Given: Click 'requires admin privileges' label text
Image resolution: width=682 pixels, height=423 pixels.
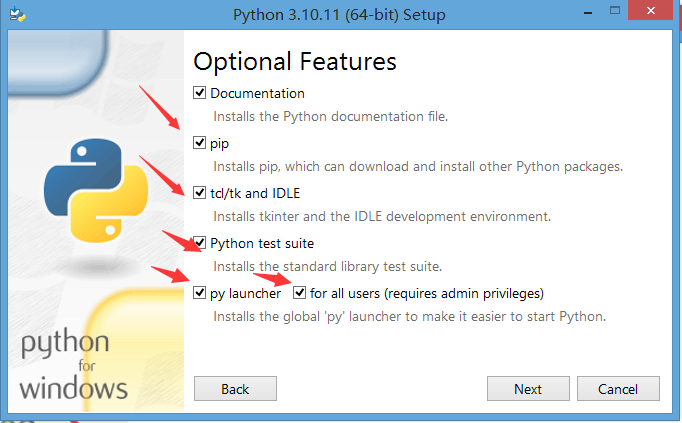Looking at the screenshot, I should (x=464, y=294).
